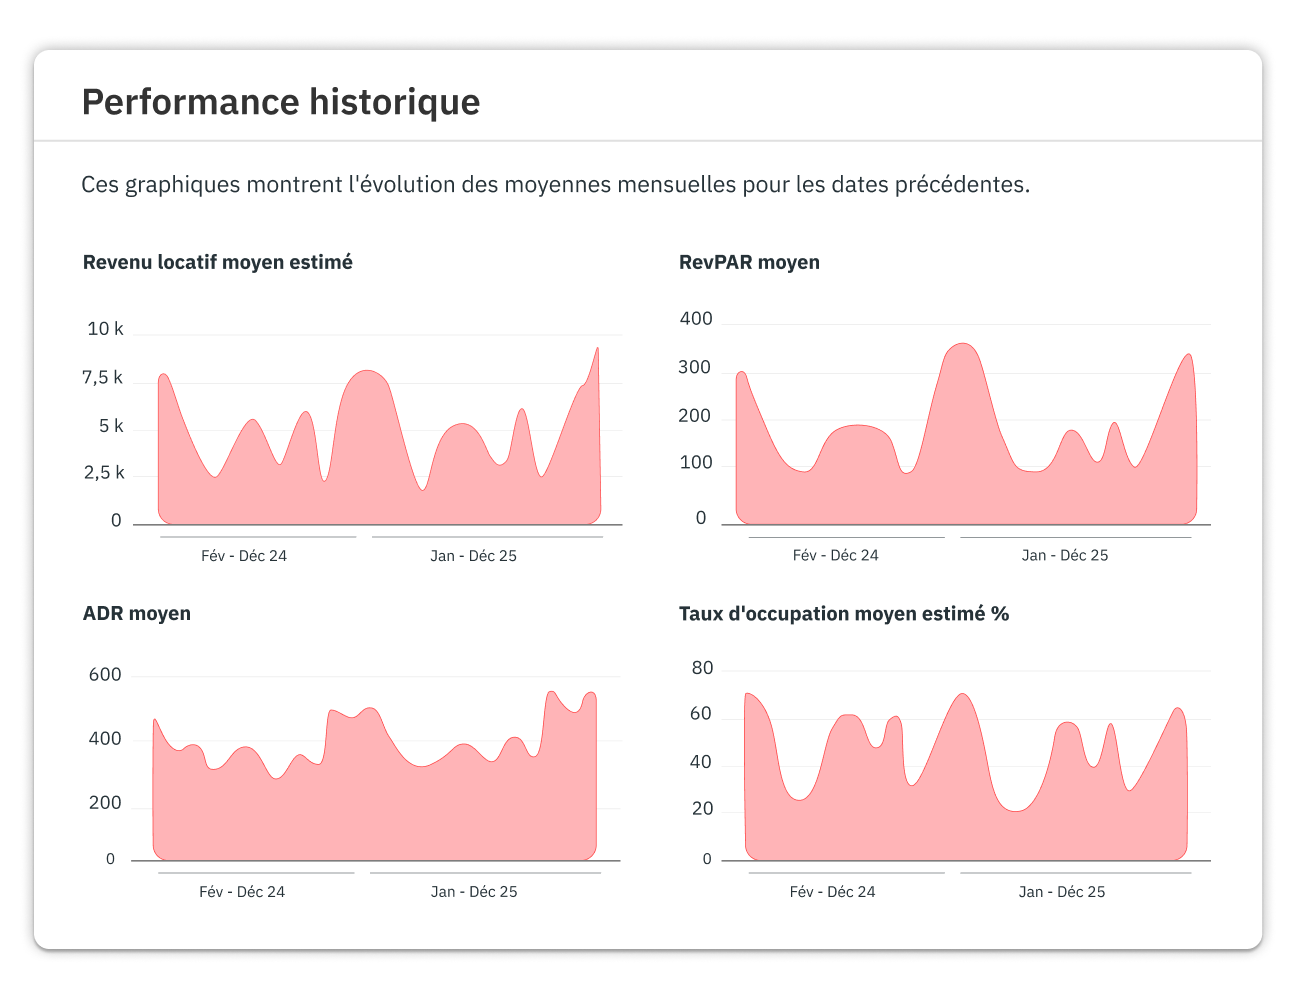The width and height of the screenshot is (1295, 1000).
Task: Click the "400" axis label in RevPAR moyen
Action: coord(696,319)
